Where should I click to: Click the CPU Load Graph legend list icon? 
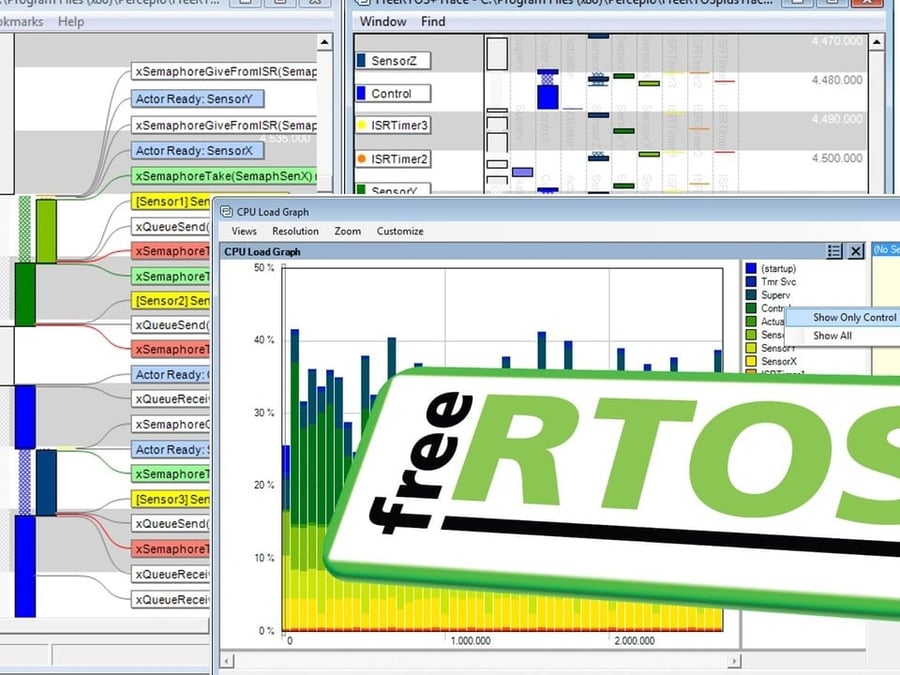[834, 251]
